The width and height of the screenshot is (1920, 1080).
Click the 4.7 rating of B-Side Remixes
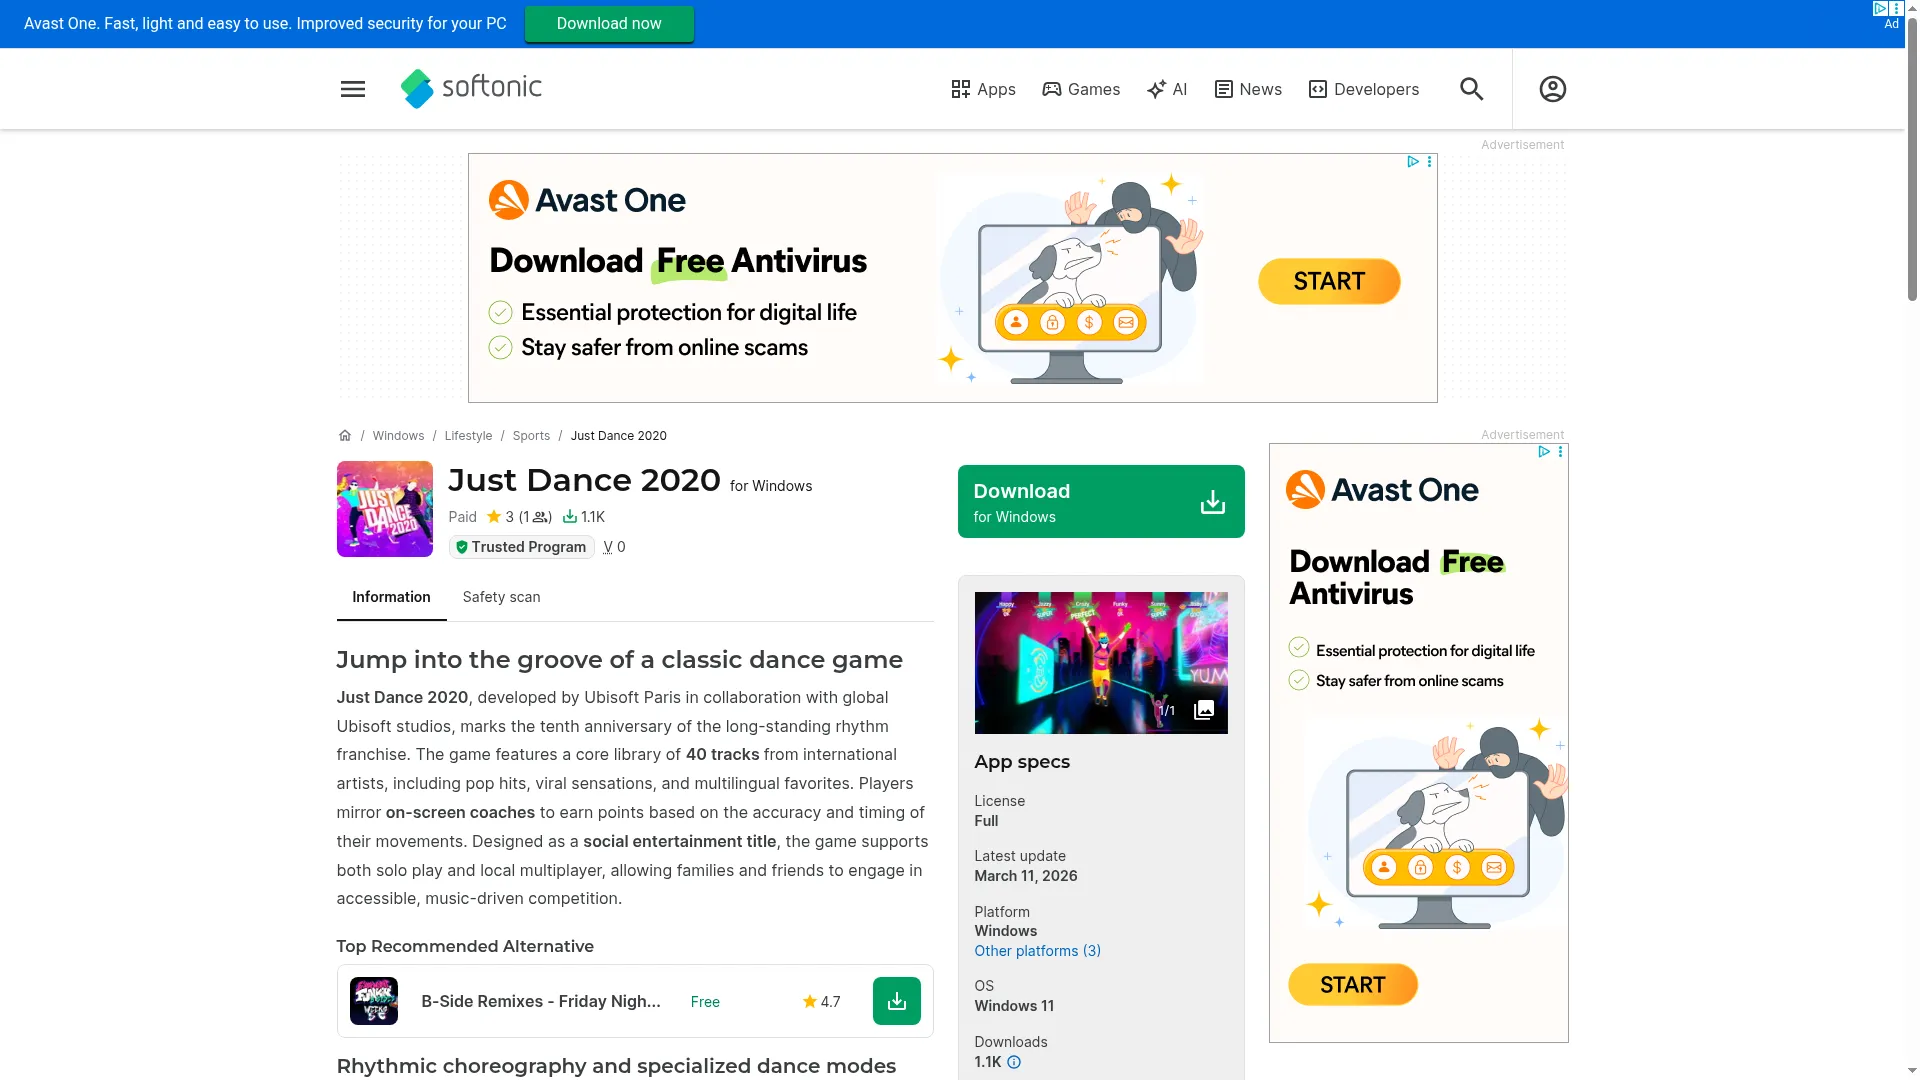point(821,1001)
